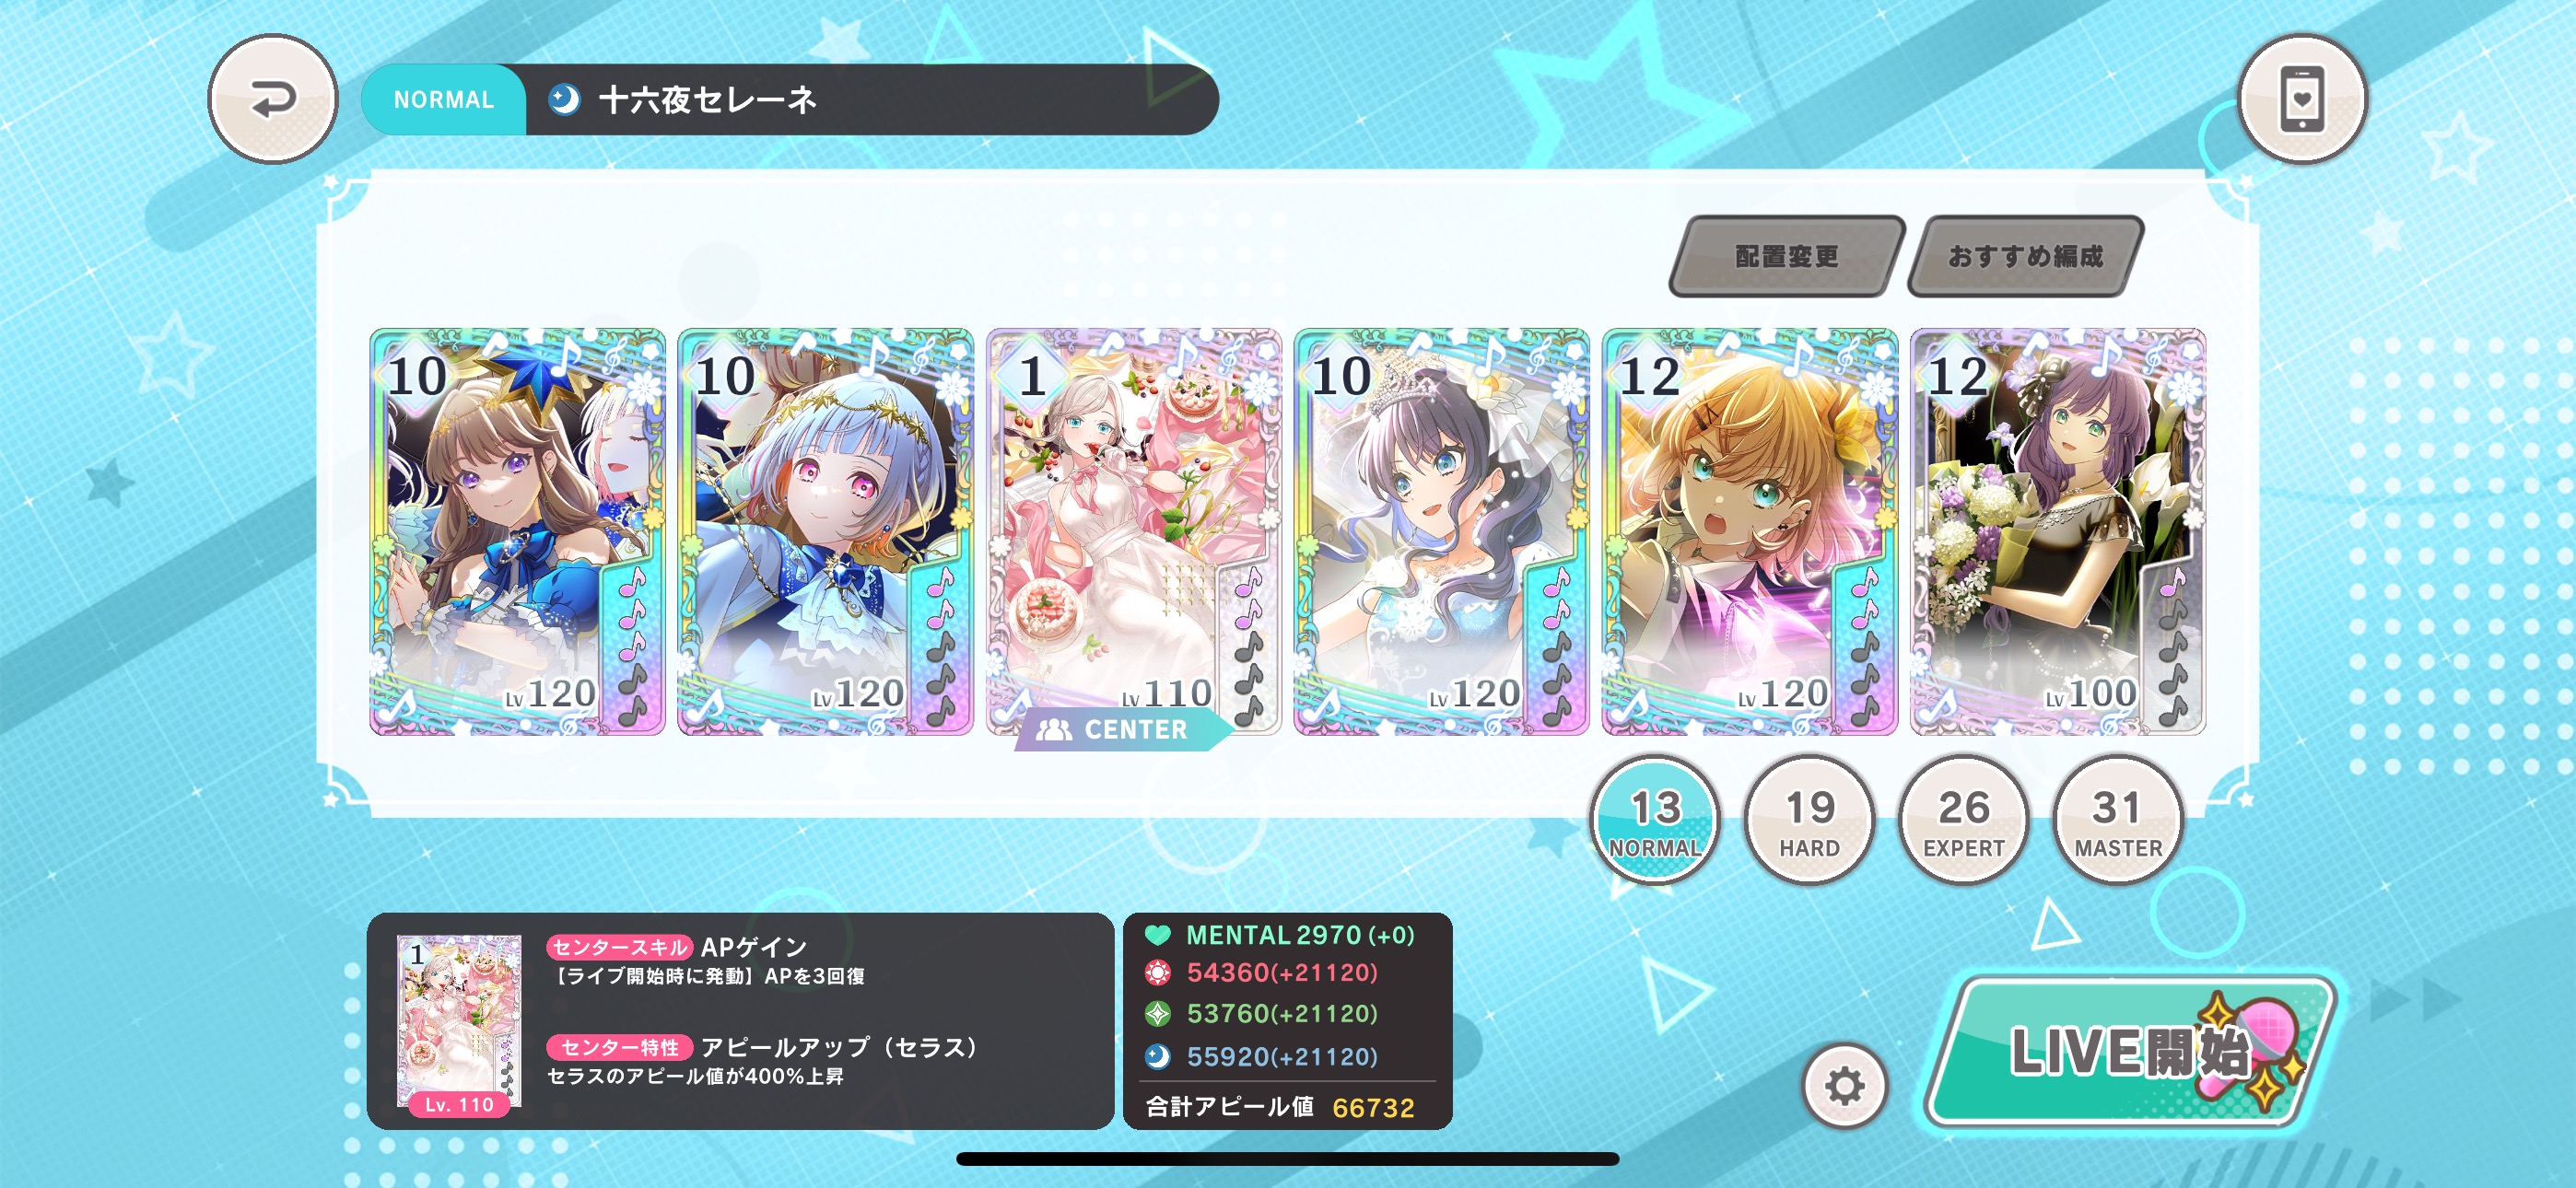Tap the back arrow button
The height and width of the screenshot is (1188, 2576).
point(272,99)
